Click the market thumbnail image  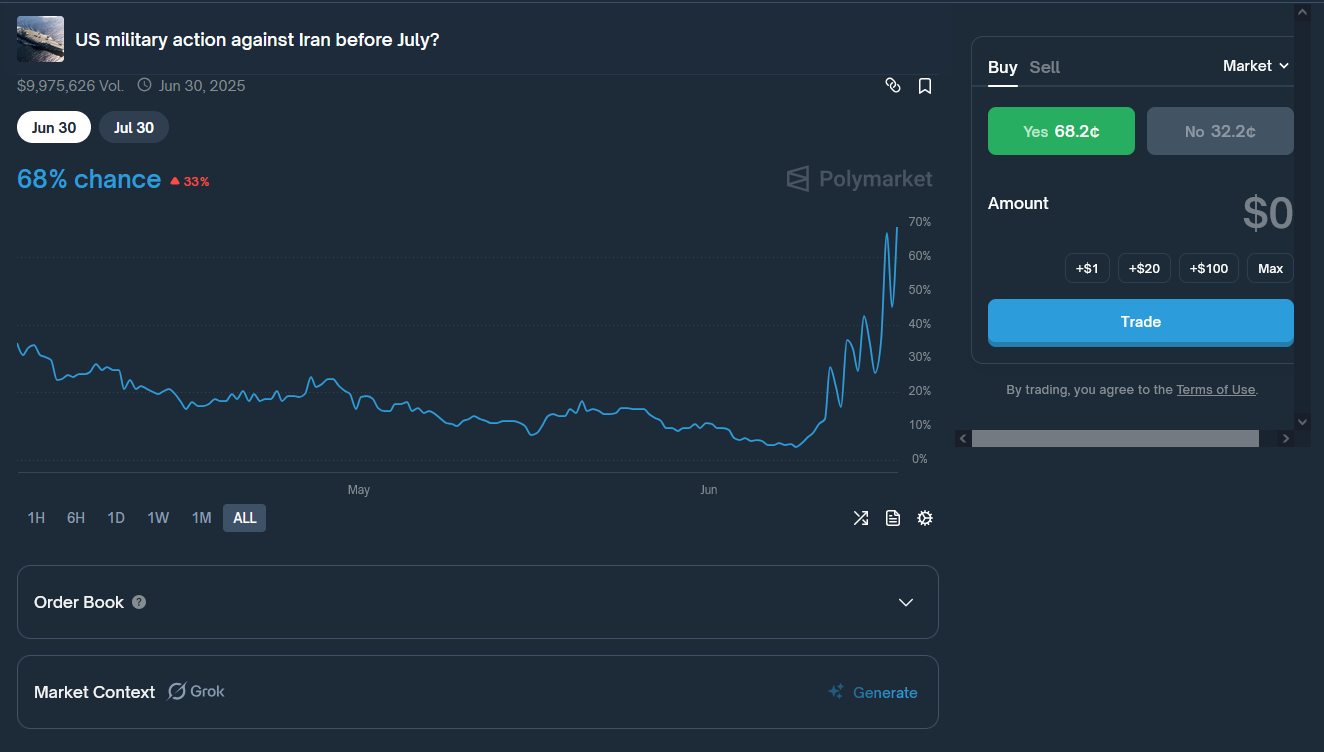[41, 39]
